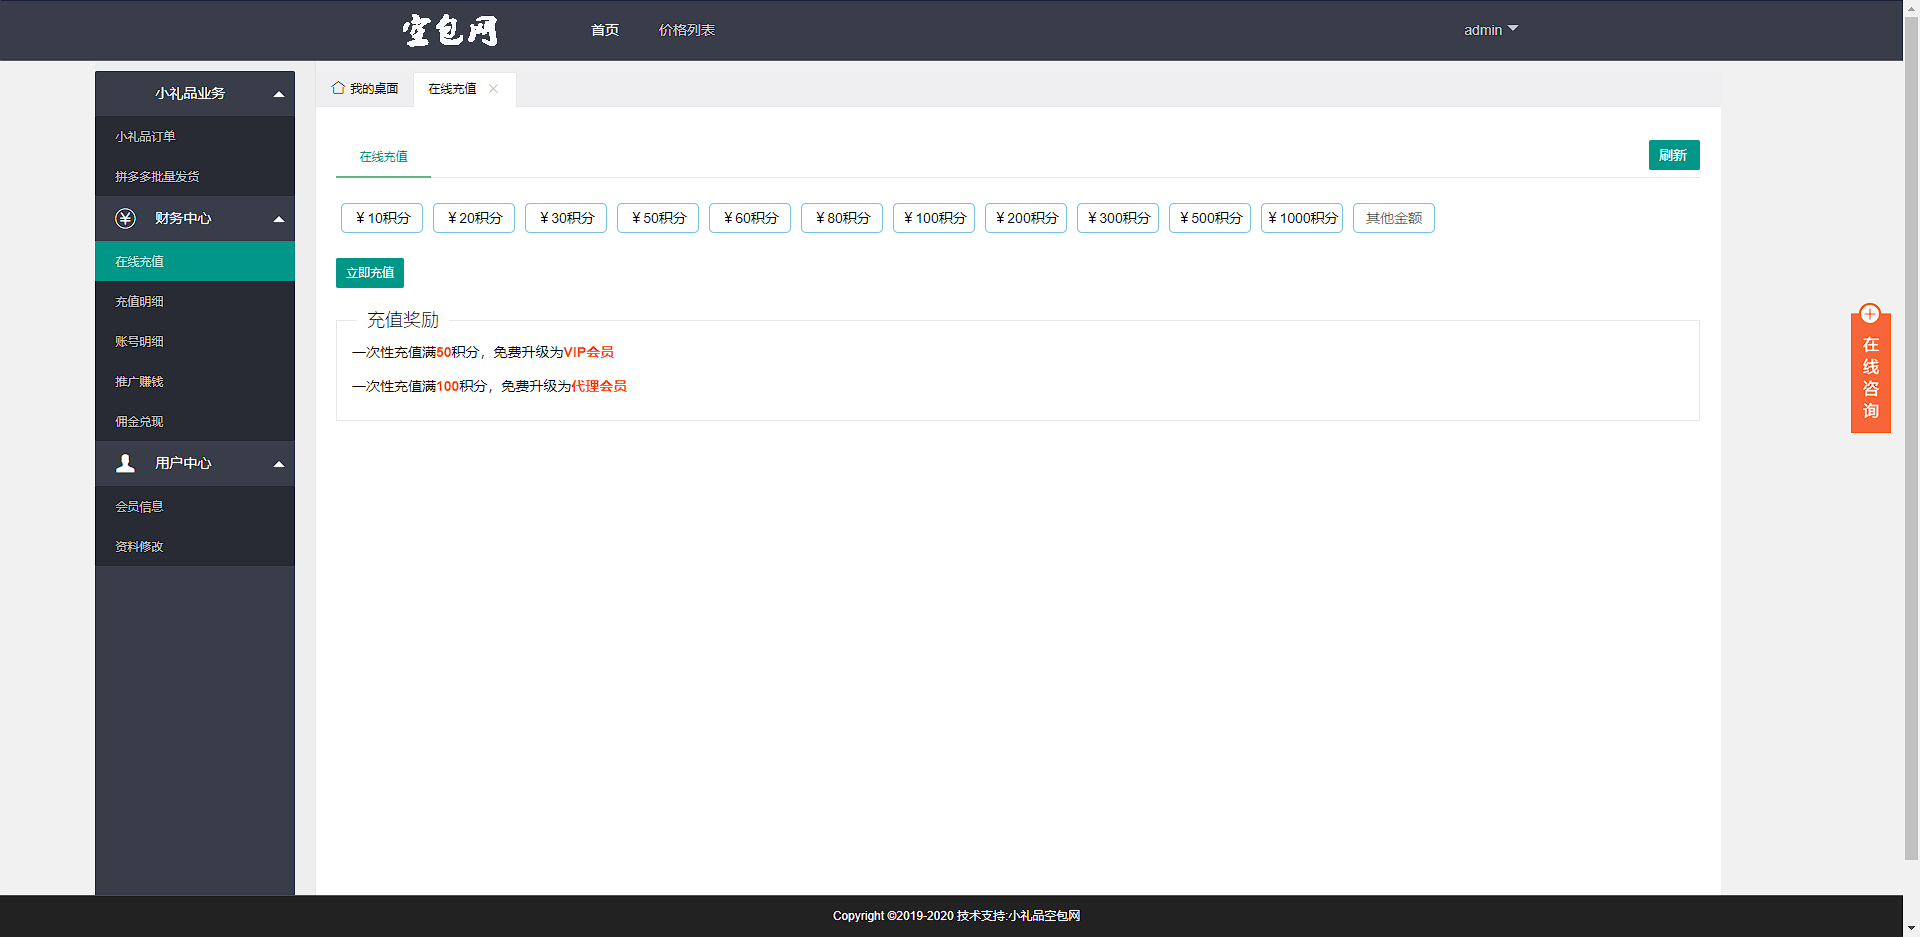Click the page vertical scrollbar
Viewport: 1920px width, 937px height.
(x=1911, y=437)
